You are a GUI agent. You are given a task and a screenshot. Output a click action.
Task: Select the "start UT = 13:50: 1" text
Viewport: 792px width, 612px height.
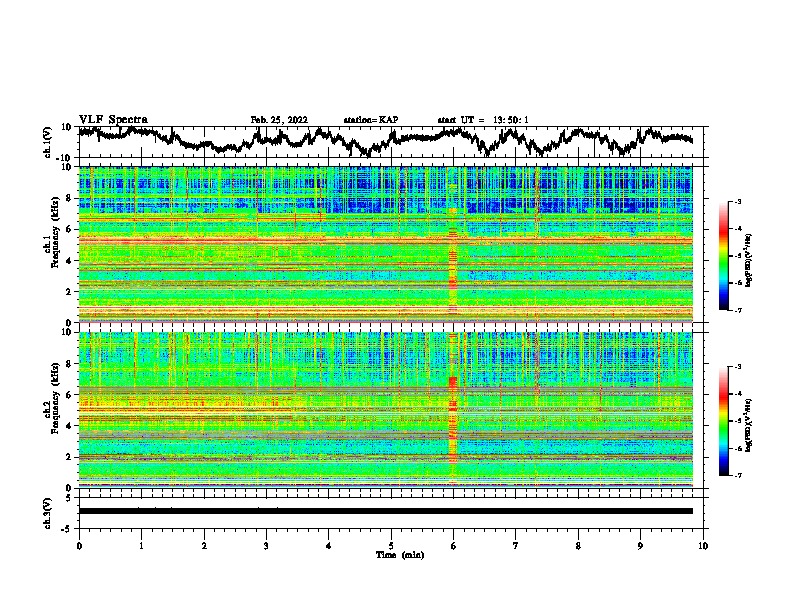coord(483,120)
